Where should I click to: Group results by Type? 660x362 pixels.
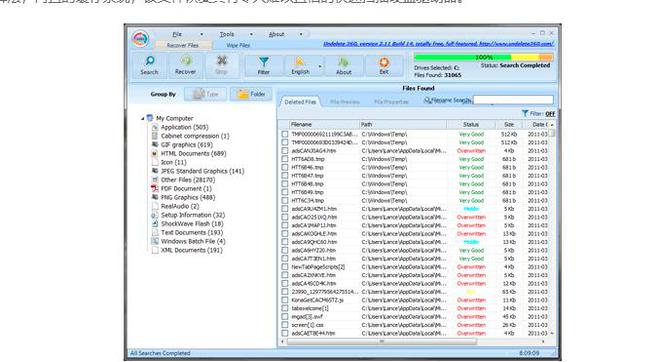(205, 94)
